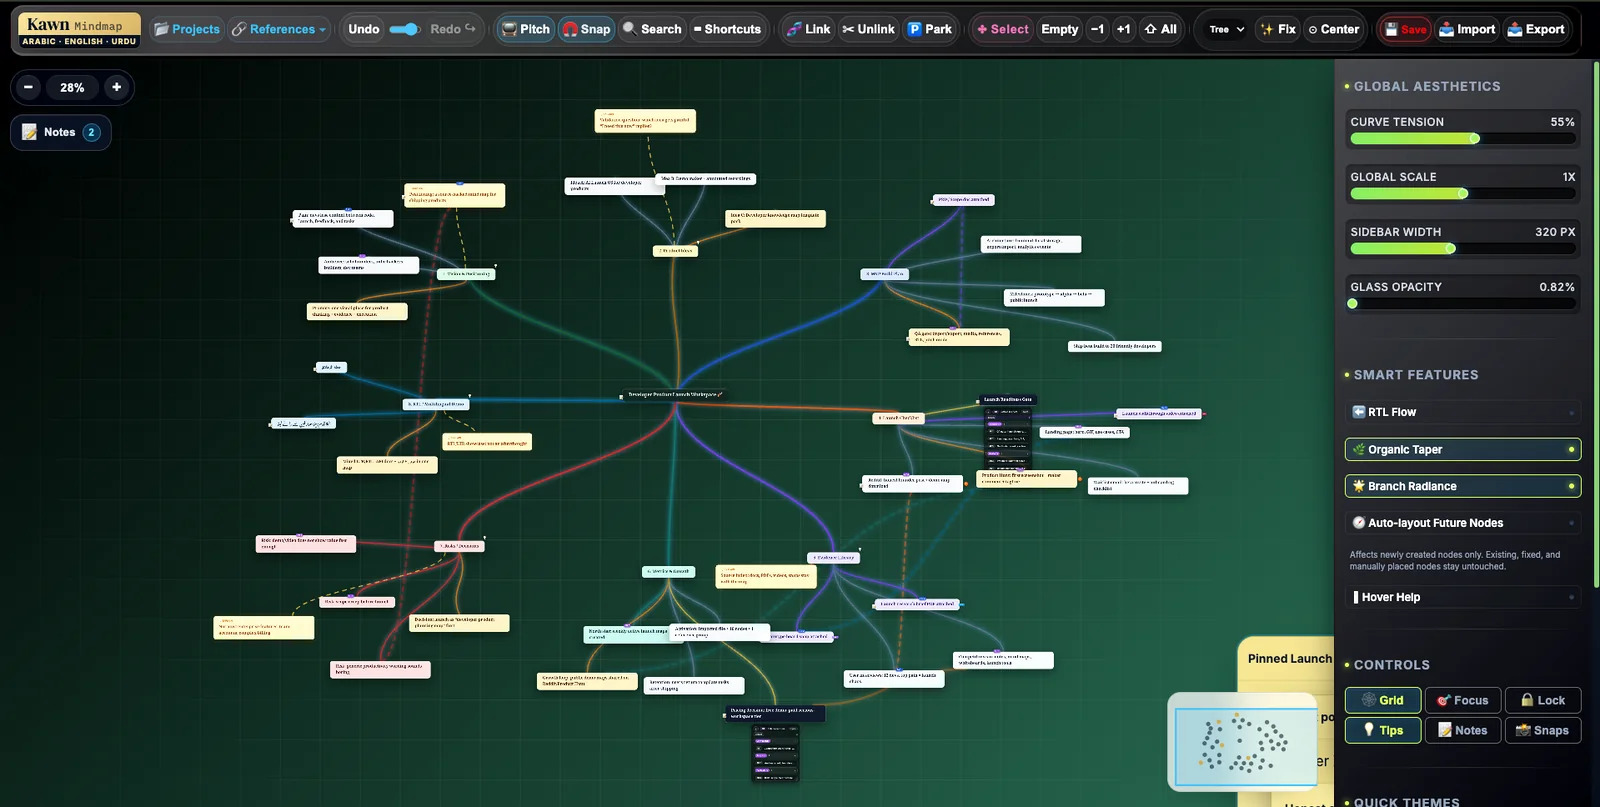Viewport: 1600px width, 807px height.
Task: Click the Smart Features heading
Action: pos(1416,375)
